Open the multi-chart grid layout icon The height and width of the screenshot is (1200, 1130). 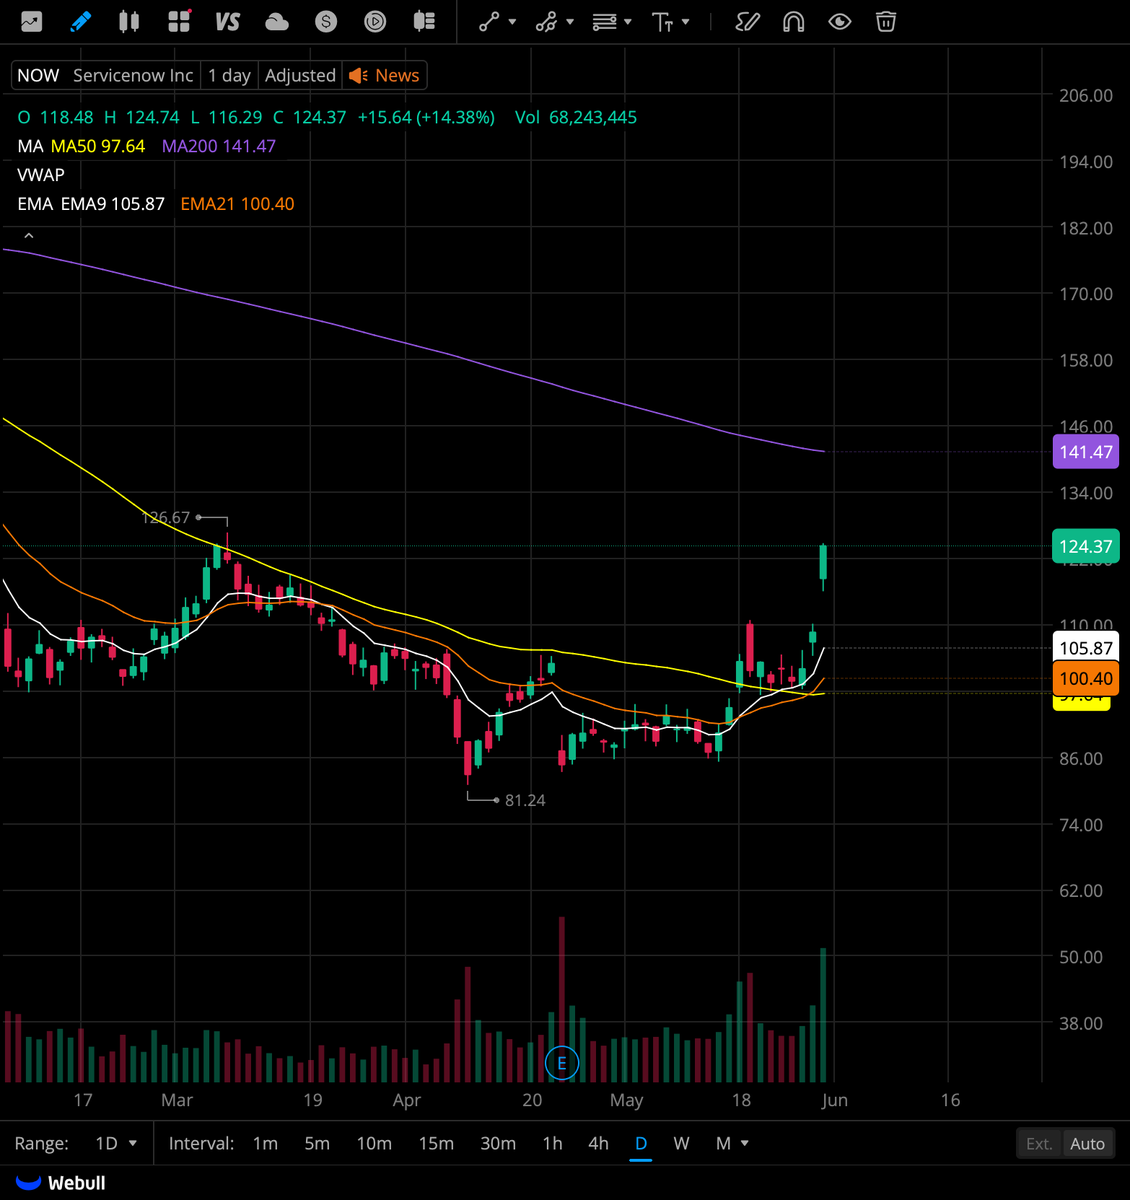pyautogui.click(x=179, y=21)
